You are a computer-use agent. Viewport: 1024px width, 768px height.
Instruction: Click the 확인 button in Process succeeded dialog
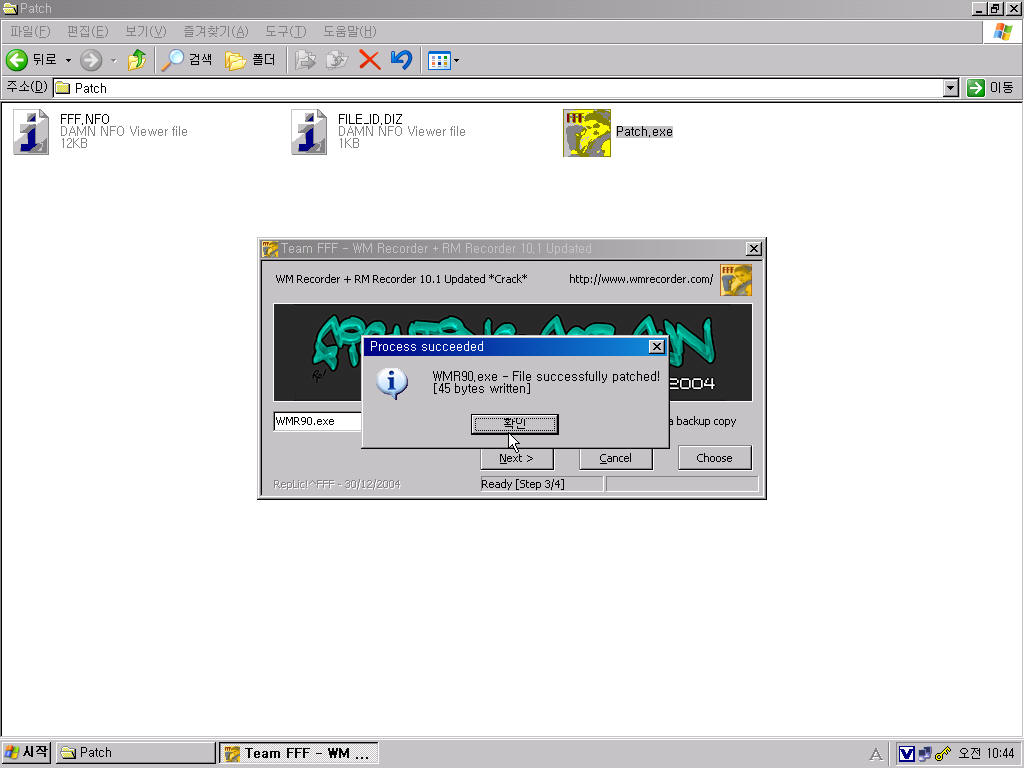(515, 424)
